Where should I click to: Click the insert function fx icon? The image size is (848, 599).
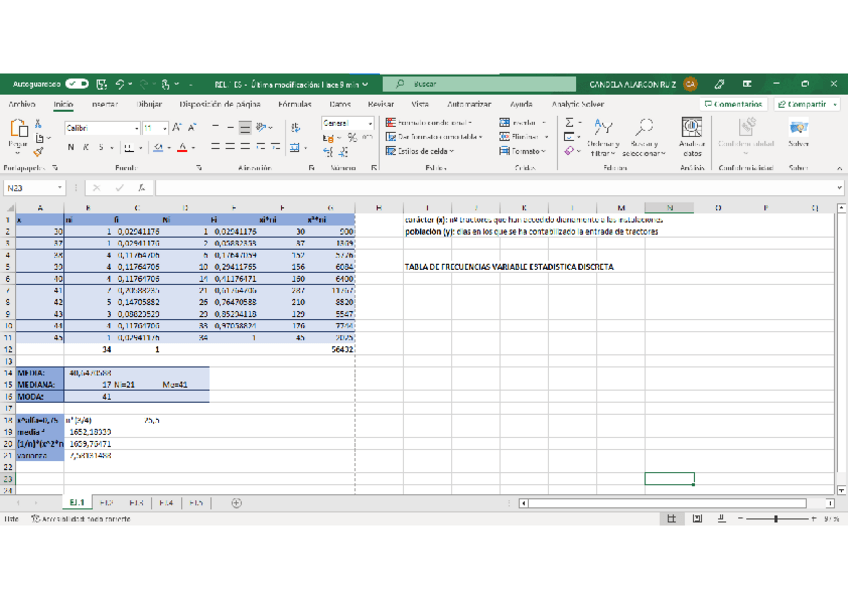coord(142,188)
